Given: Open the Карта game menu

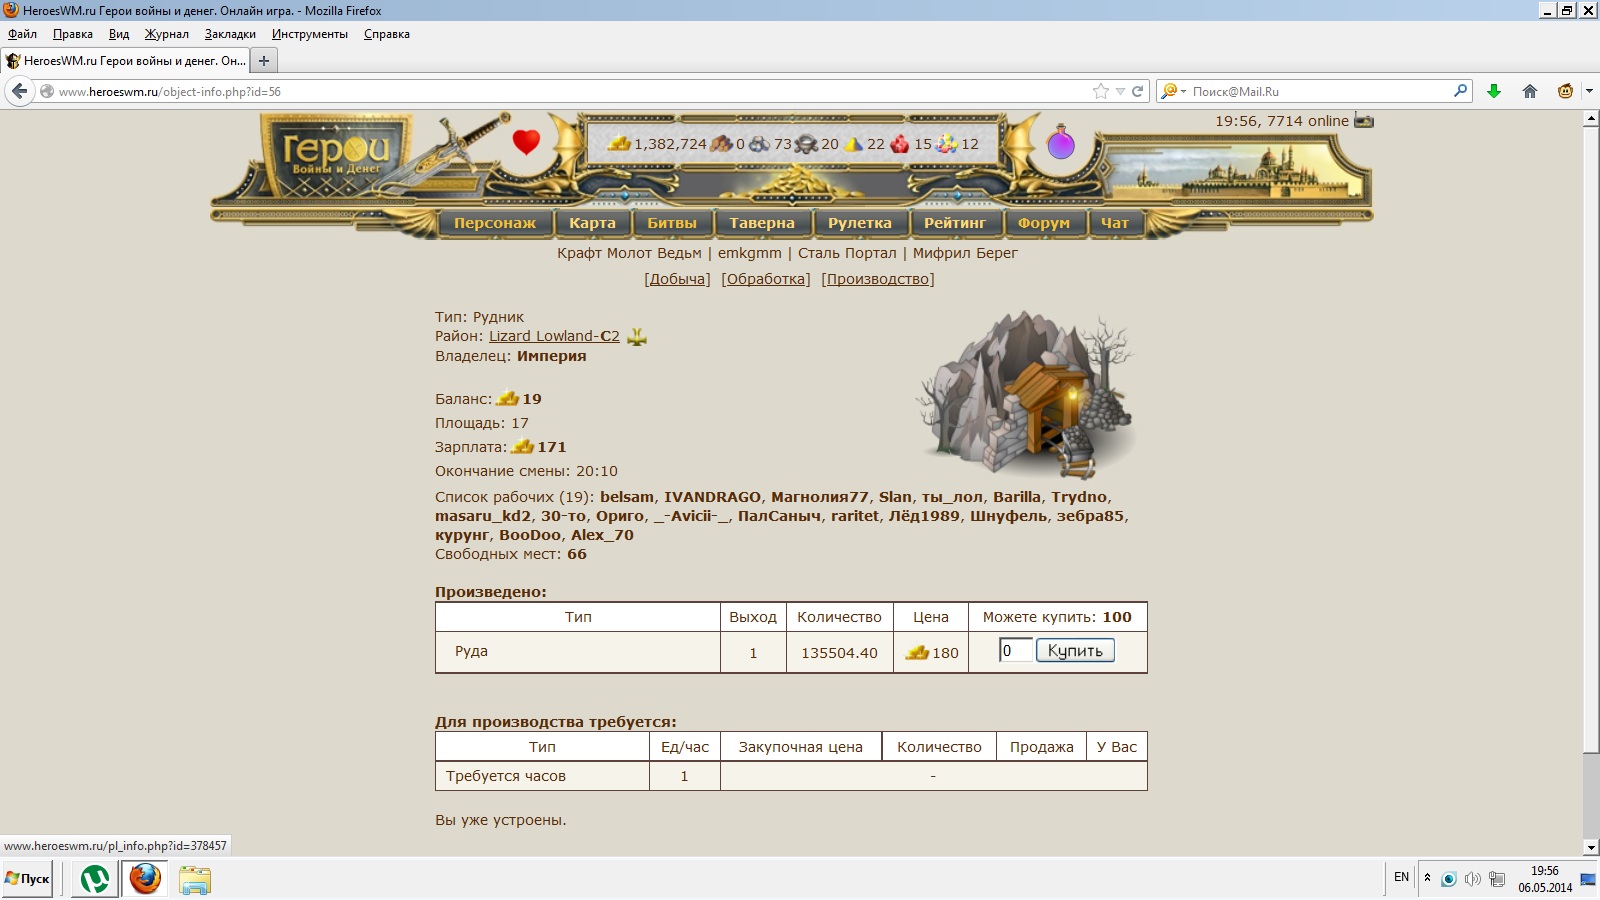Looking at the screenshot, I should click(x=592, y=223).
